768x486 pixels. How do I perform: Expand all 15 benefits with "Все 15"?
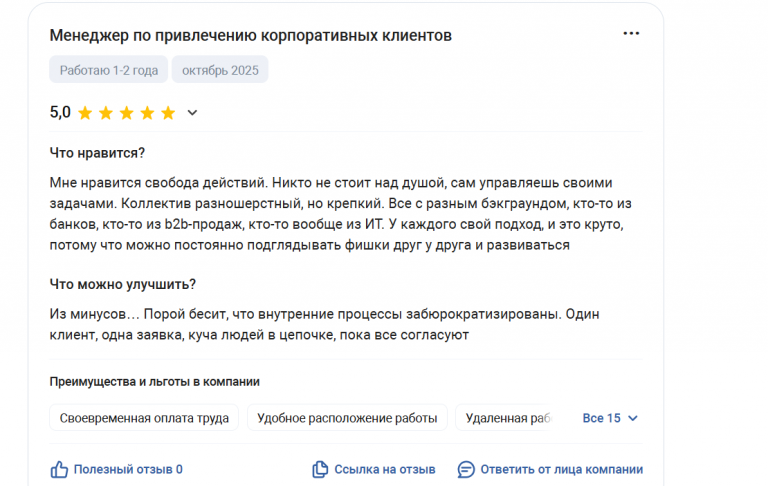pos(601,418)
